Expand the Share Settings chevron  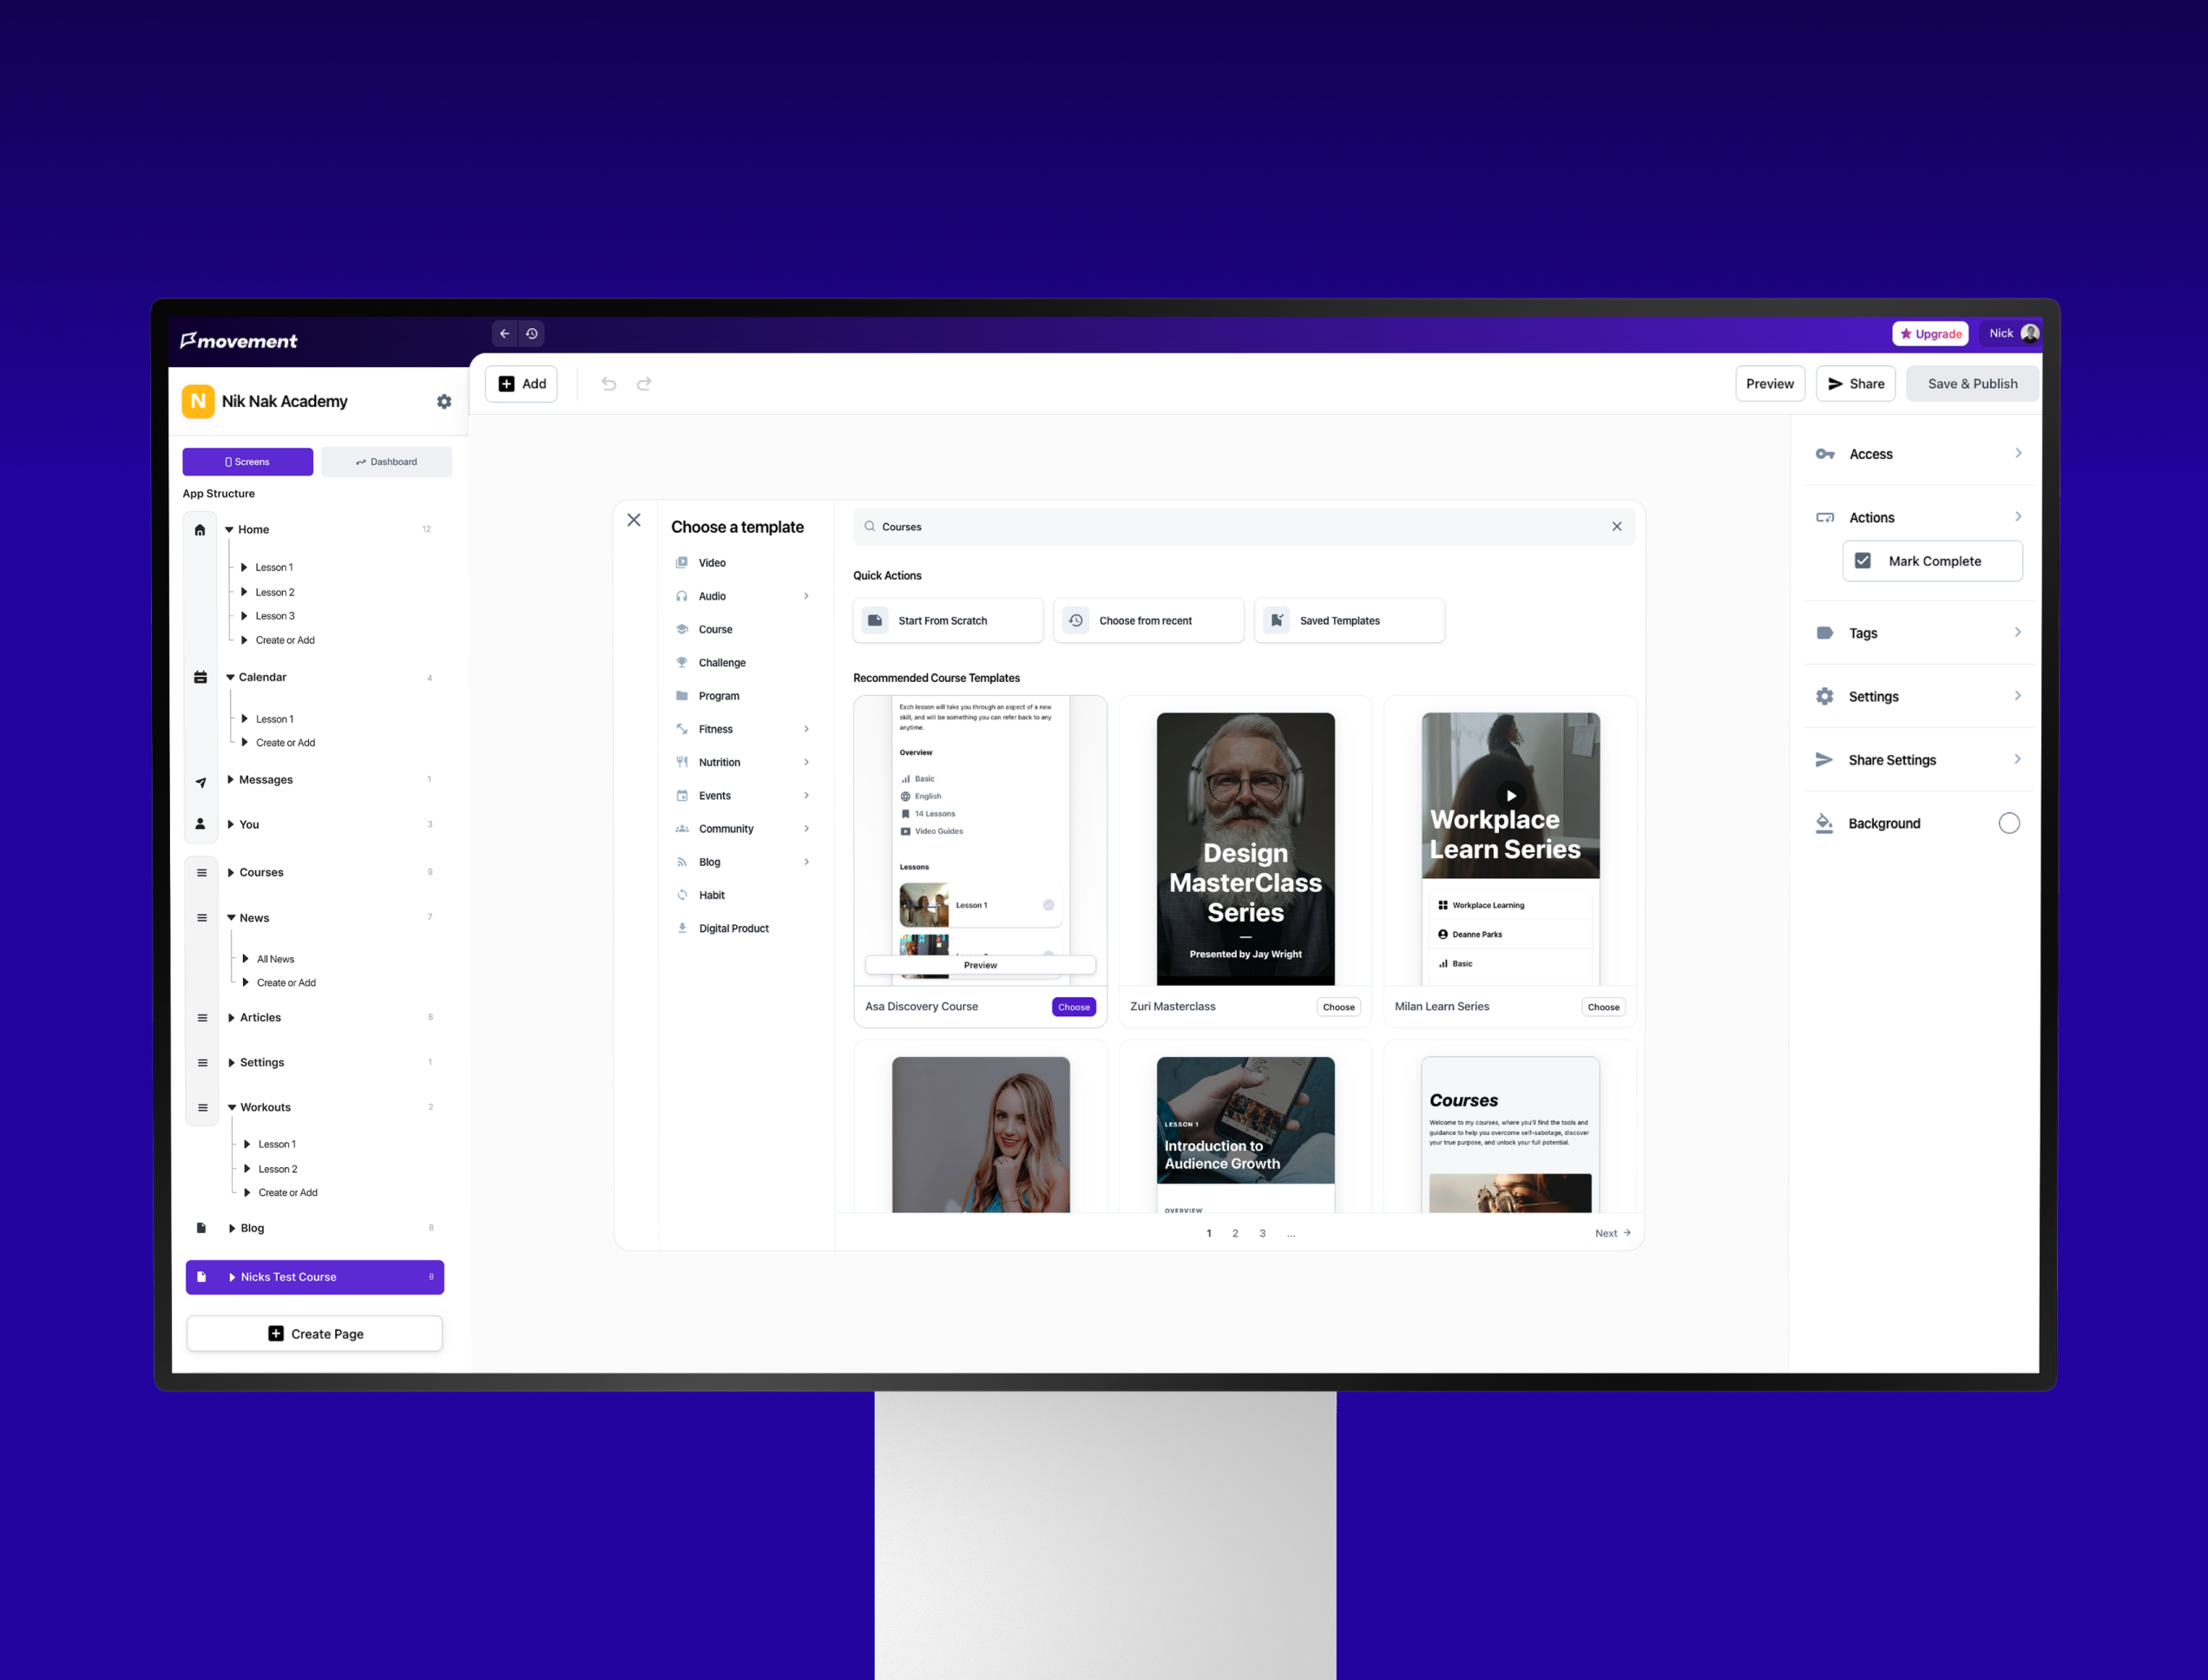click(x=2018, y=759)
